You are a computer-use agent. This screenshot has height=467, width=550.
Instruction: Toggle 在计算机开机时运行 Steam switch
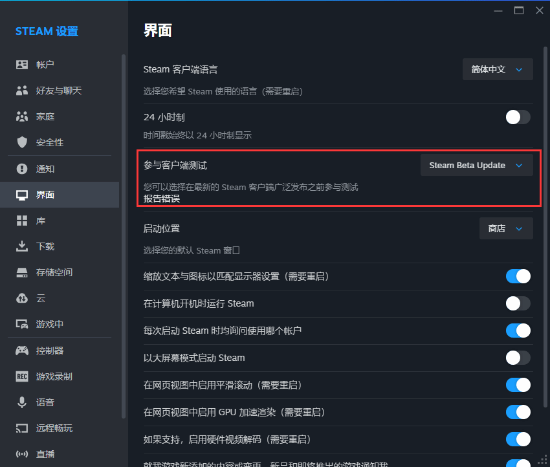518,303
